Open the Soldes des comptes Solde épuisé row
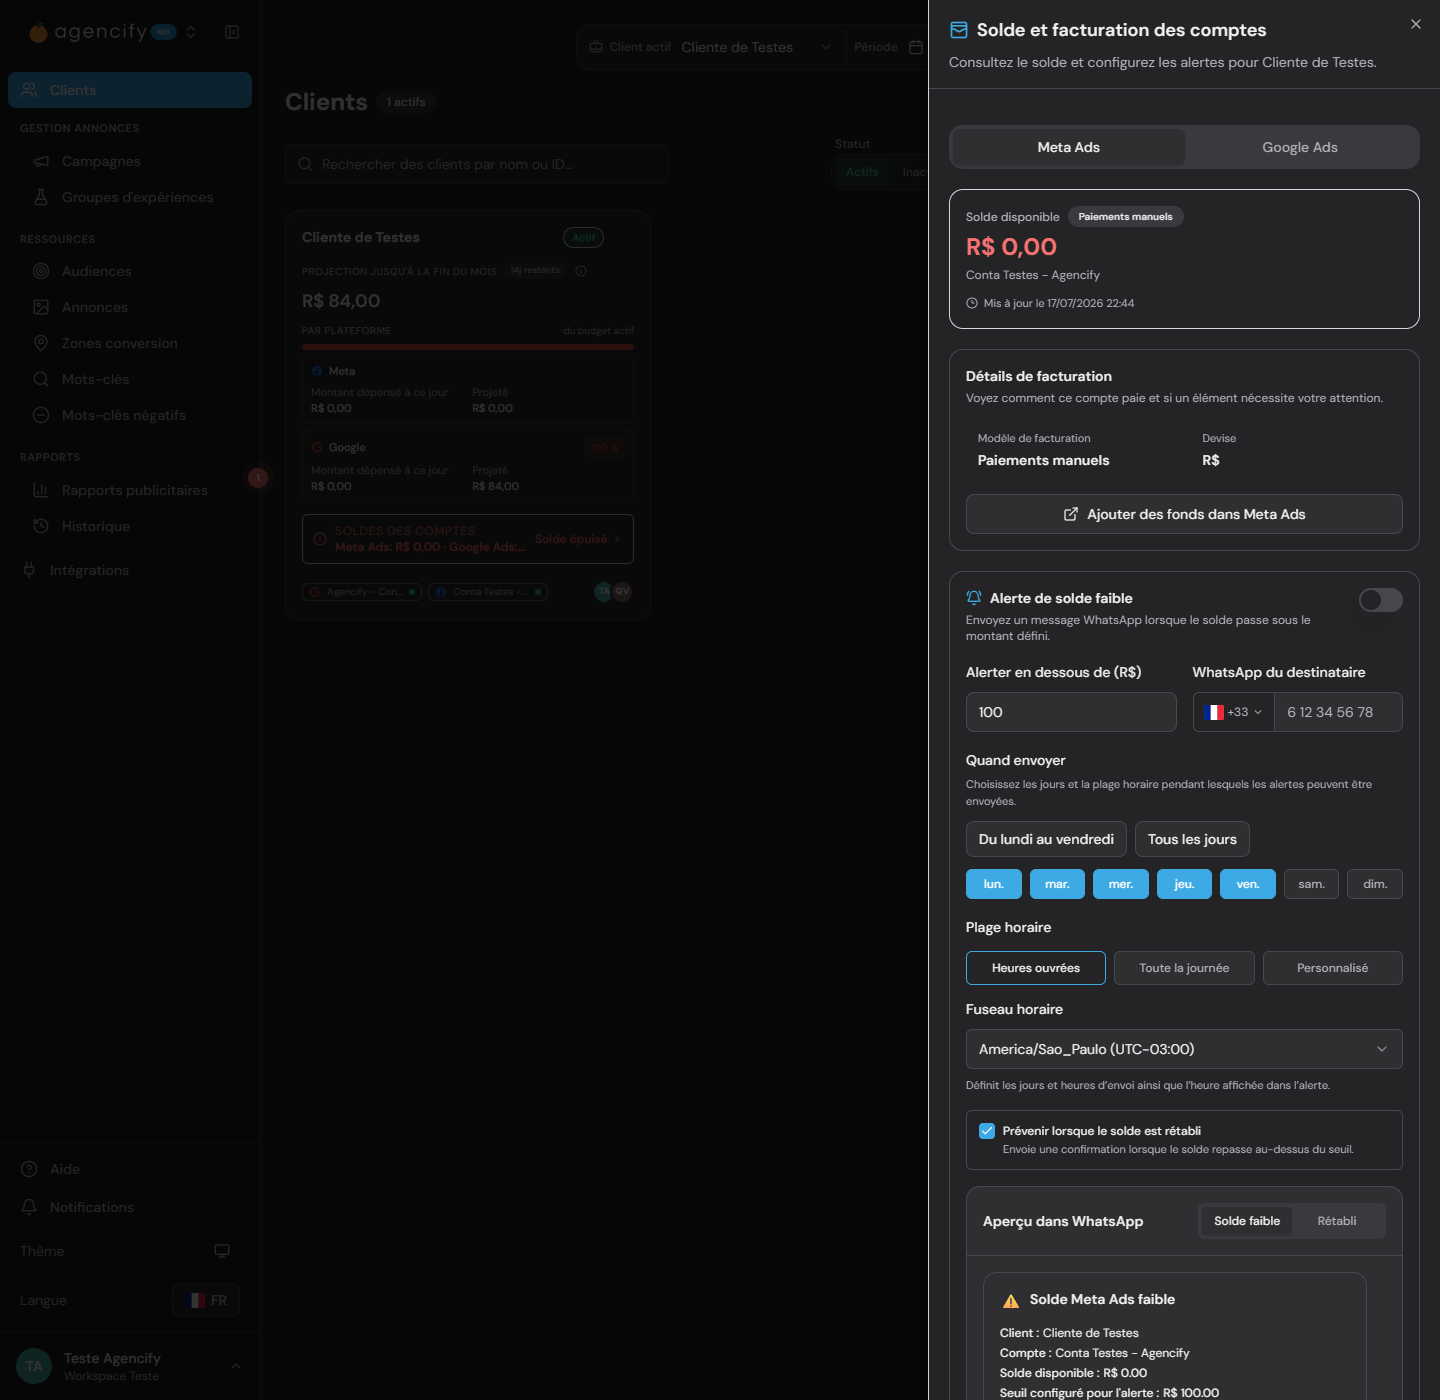Image resolution: width=1440 pixels, height=1400 pixels. (468, 539)
